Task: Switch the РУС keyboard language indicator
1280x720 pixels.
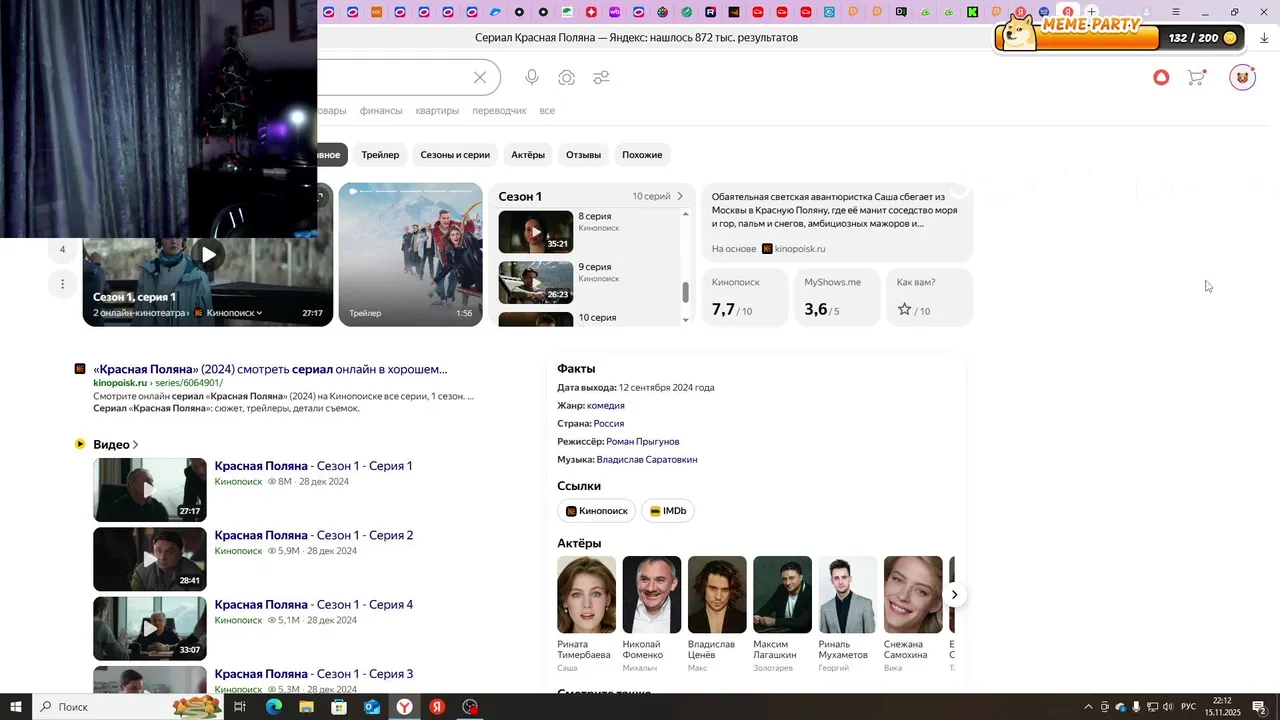Action: click(x=1189, y=707)
